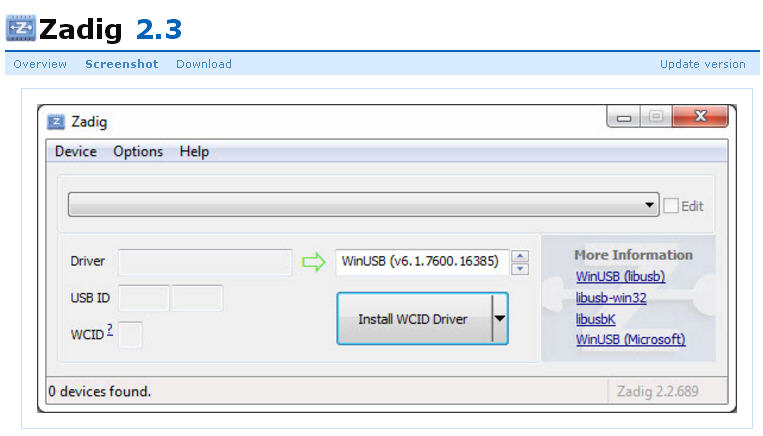This screenshot has width=763, height=436.
Task: Open the Device menu
Action: [x=75, y=151]
